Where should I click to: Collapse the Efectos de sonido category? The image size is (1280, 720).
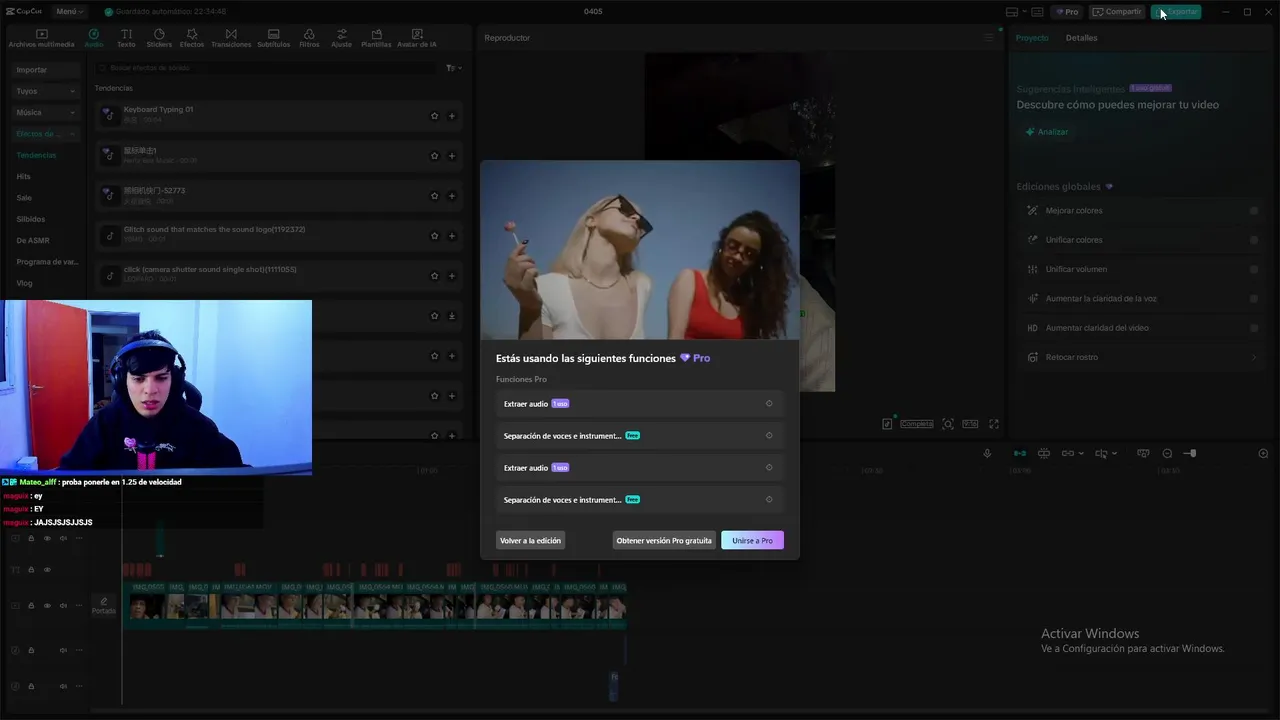click(x=45, y=134)
